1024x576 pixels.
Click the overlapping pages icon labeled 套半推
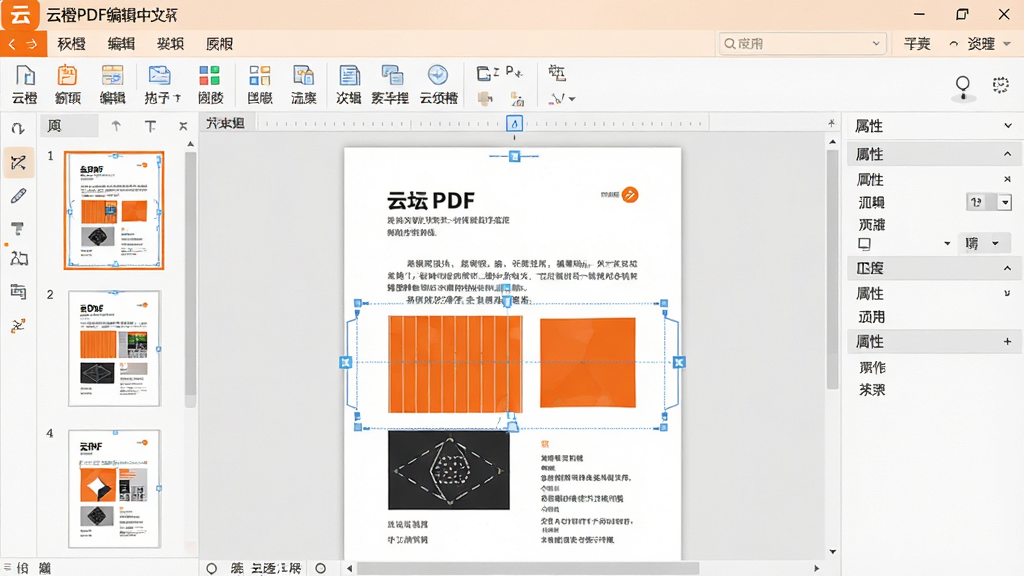point(391,76)
